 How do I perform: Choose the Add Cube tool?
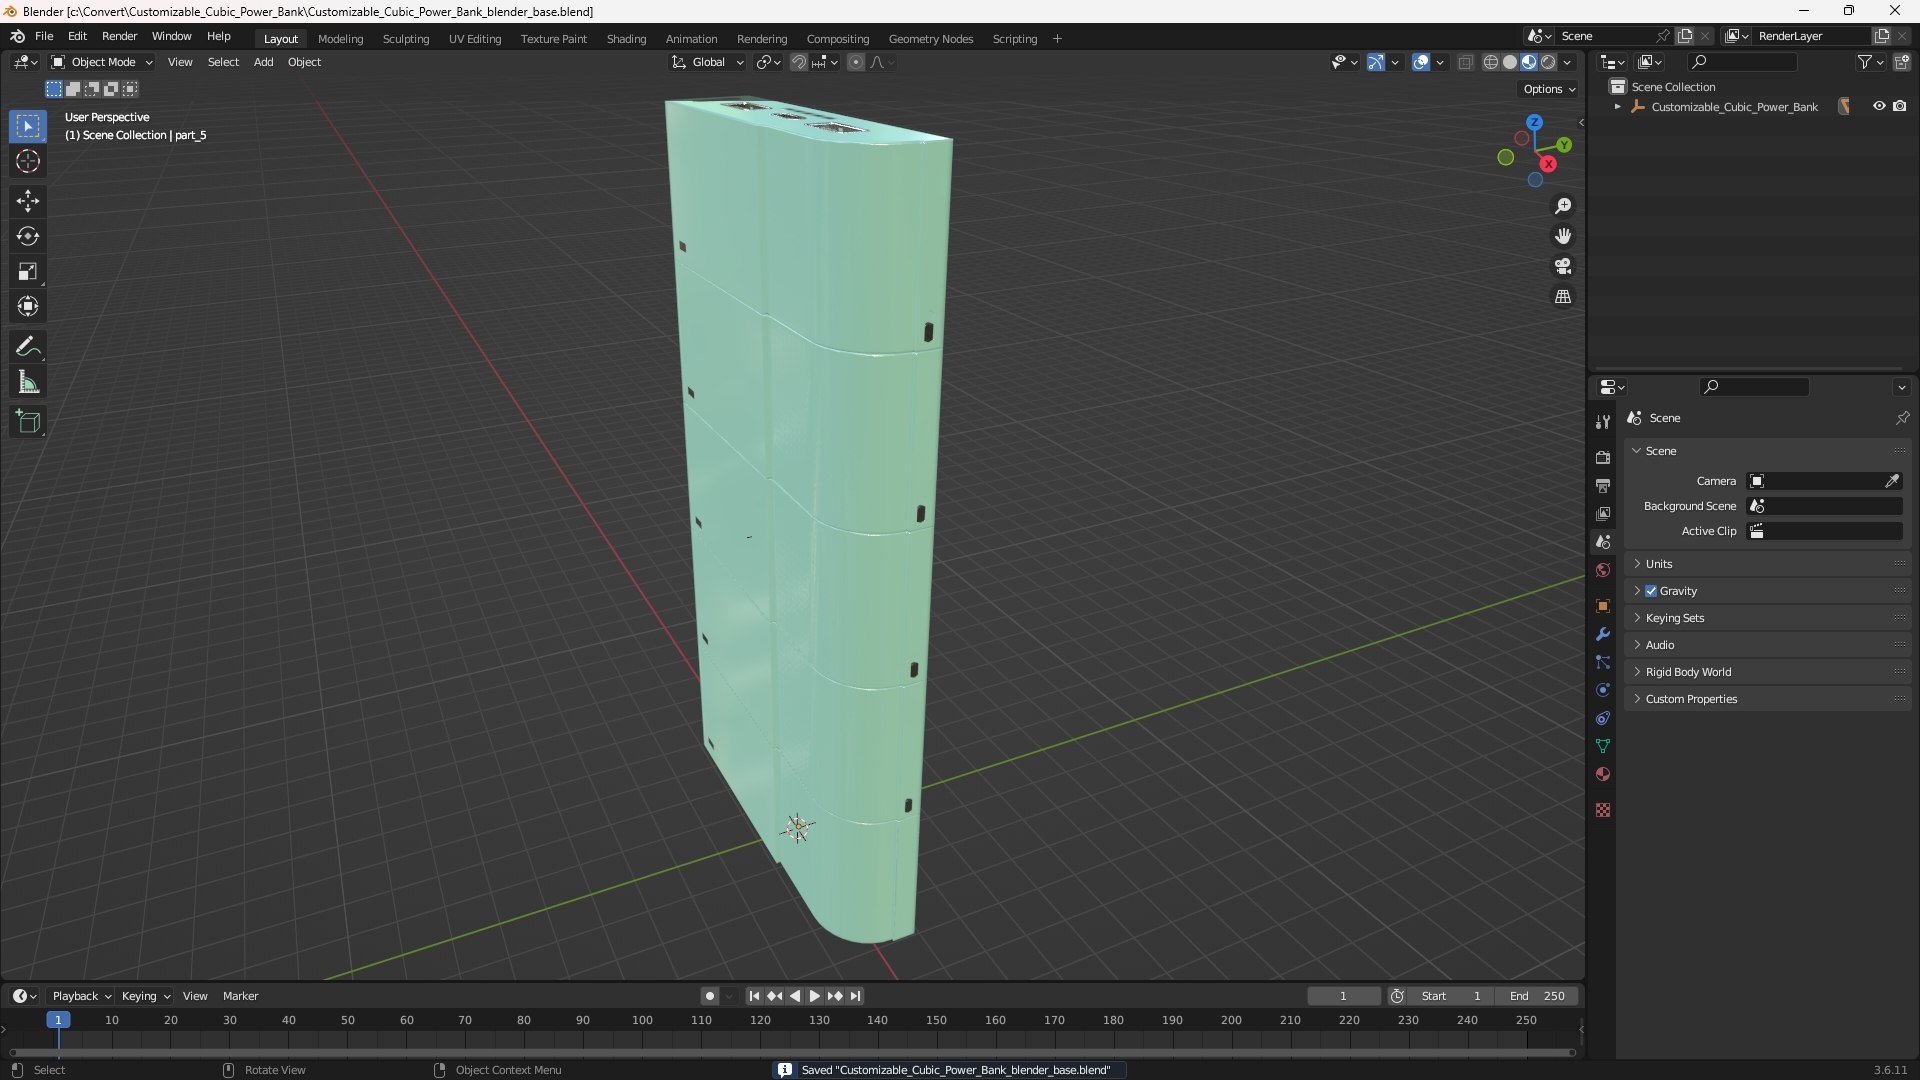[x=28, y=422]
